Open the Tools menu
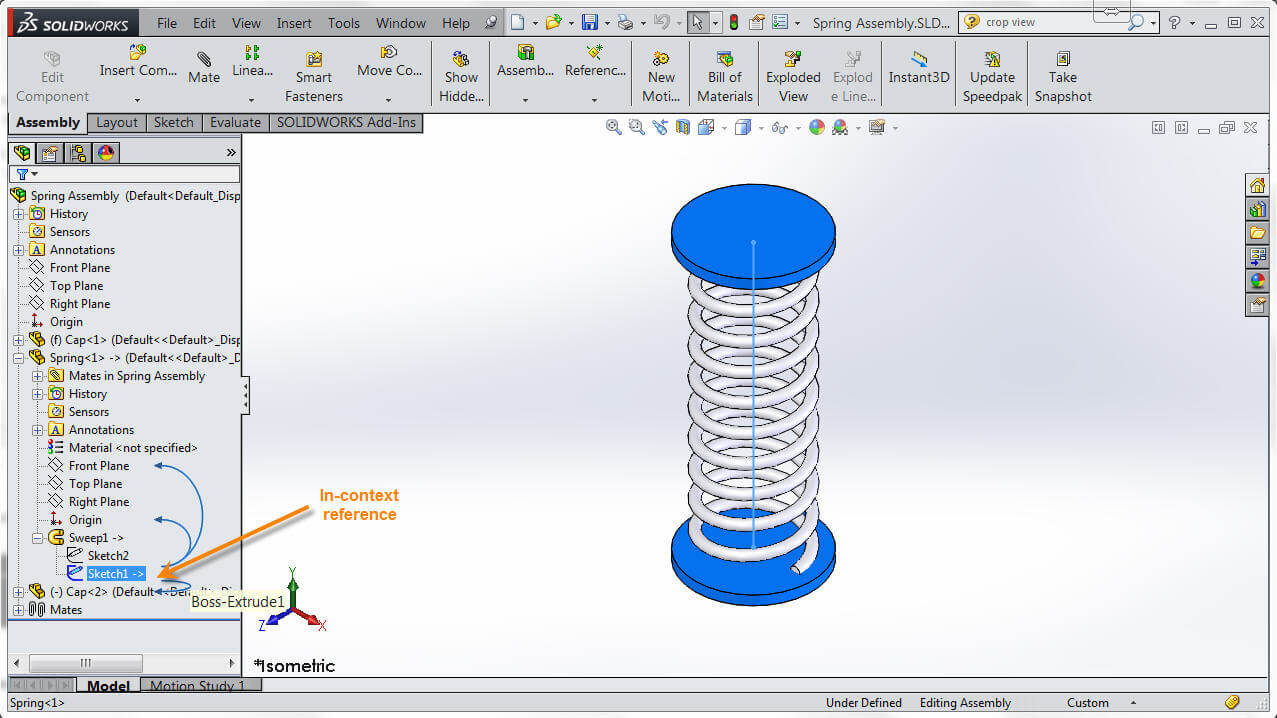The image size is (1277, 718). (x=343, y=22)
